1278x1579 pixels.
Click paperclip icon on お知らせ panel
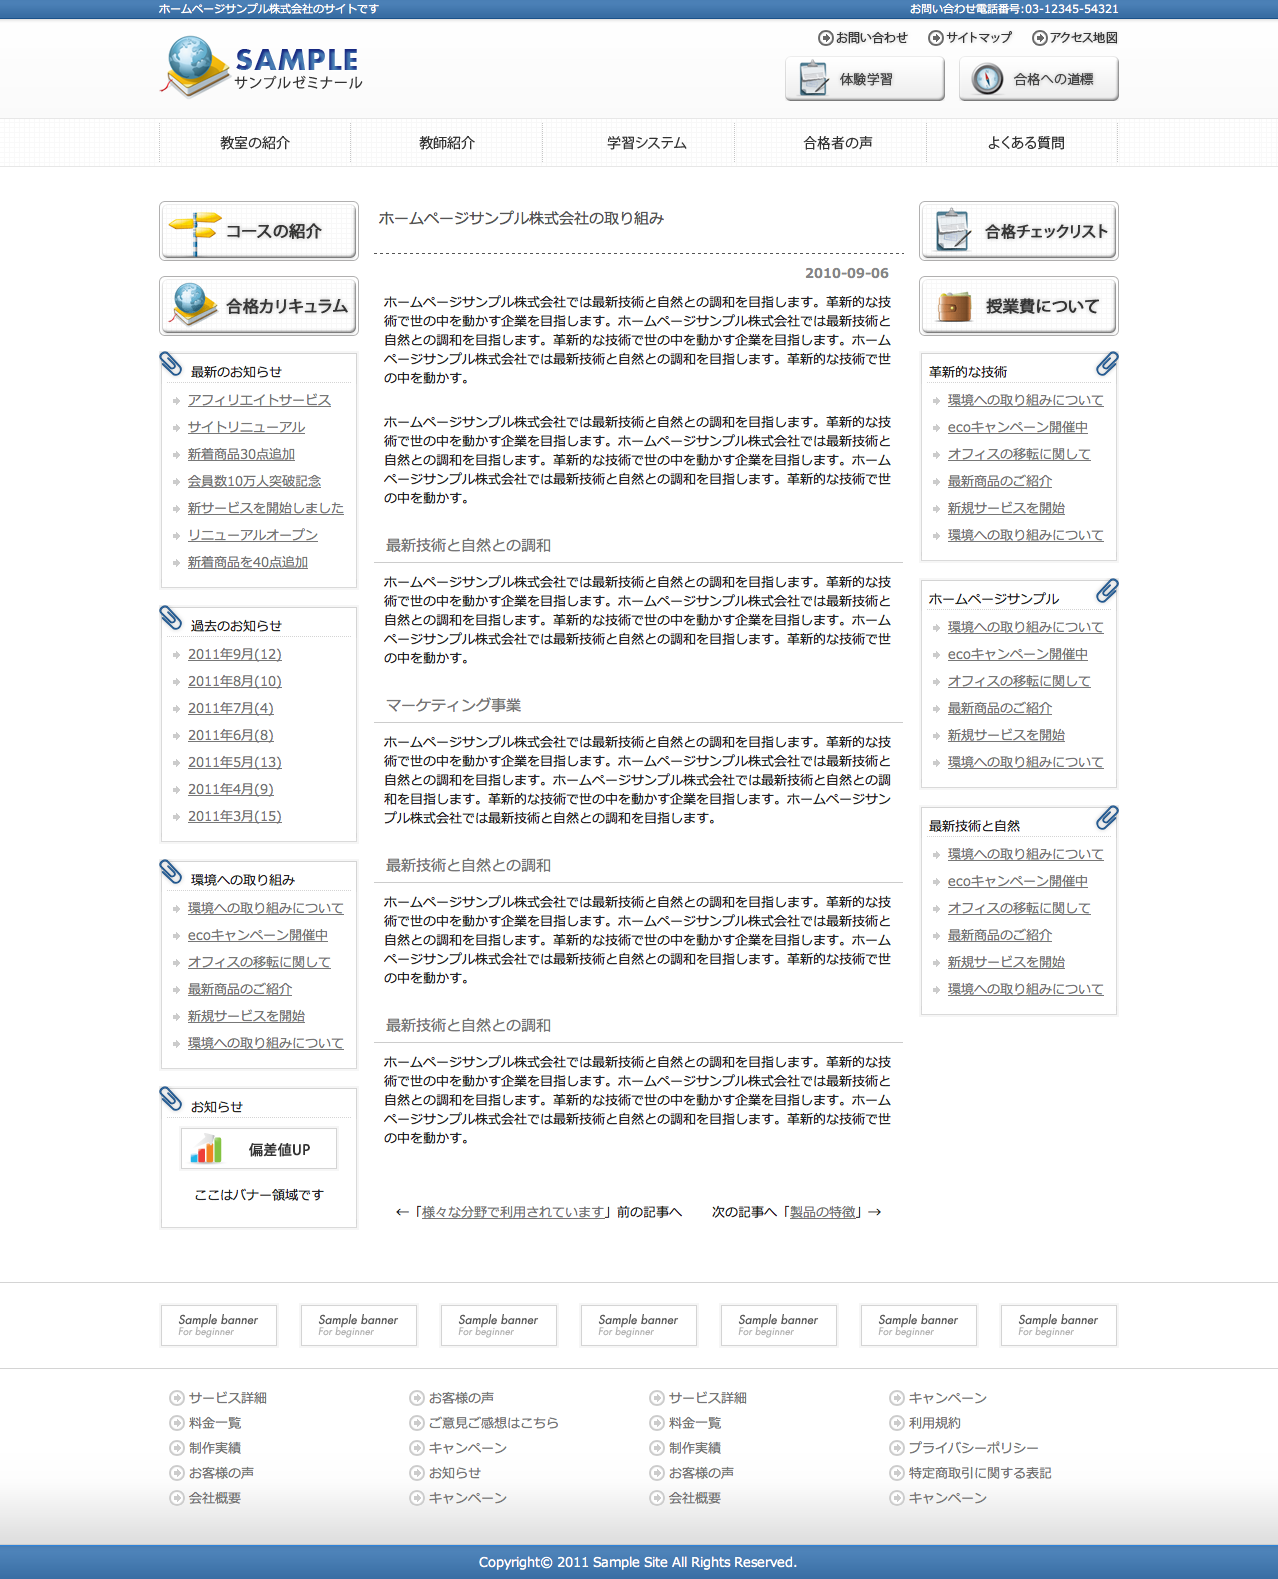(171, 1099)
